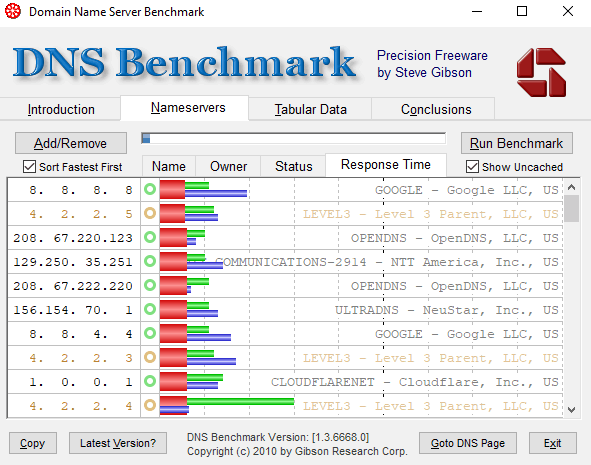Minimize the Domain Name Server Benchmark window
This screenshot has height=465, width=591.
(477, 11)
